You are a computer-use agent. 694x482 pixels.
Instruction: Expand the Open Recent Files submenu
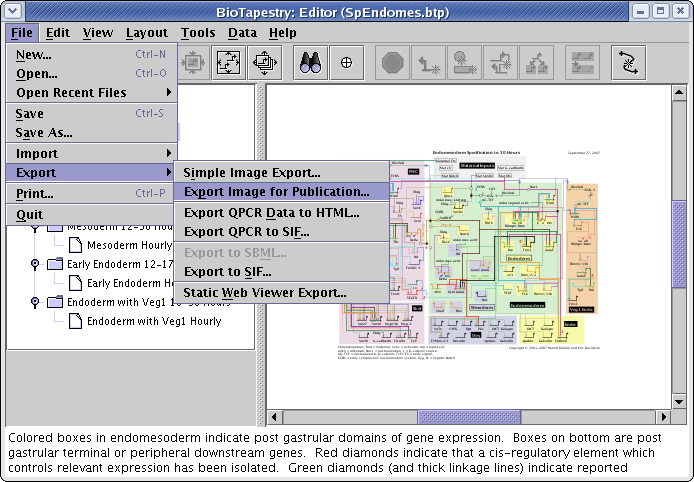(x=91, y=92)
